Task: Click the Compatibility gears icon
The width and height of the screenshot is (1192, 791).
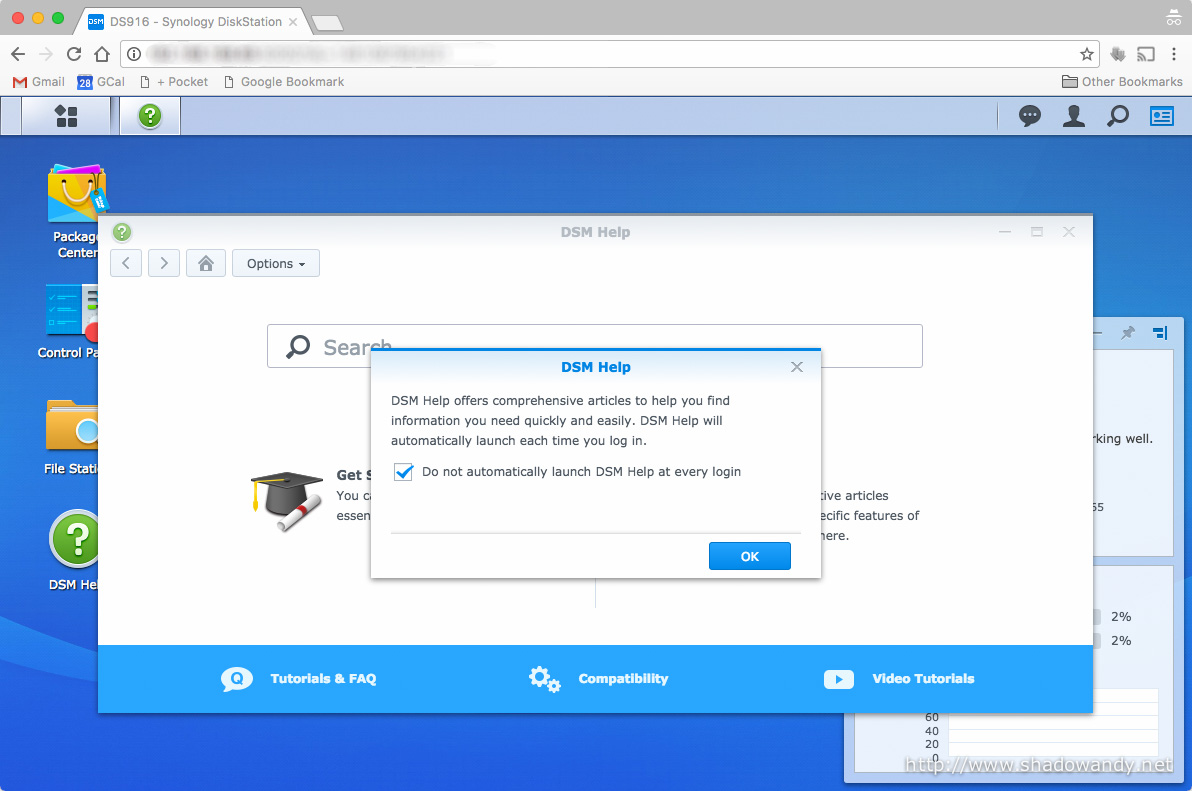Action: click(544, 679)
